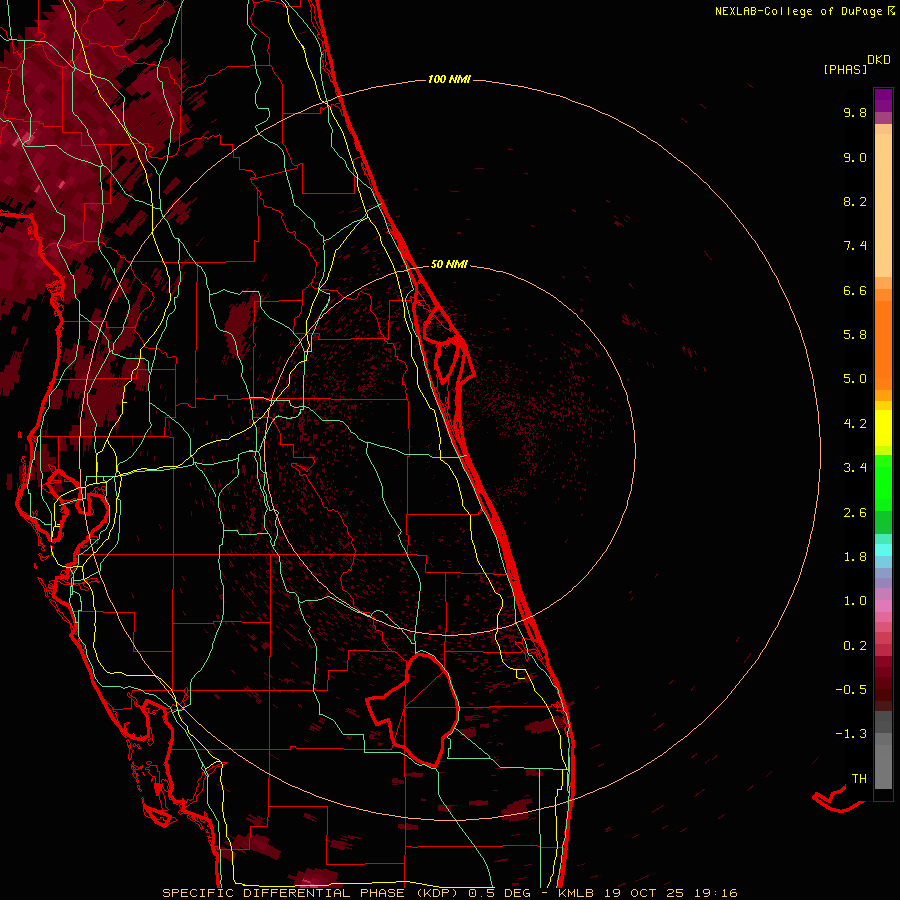
Task: Click the 19:16 time stamp
Action: click(x=715, y=893)
